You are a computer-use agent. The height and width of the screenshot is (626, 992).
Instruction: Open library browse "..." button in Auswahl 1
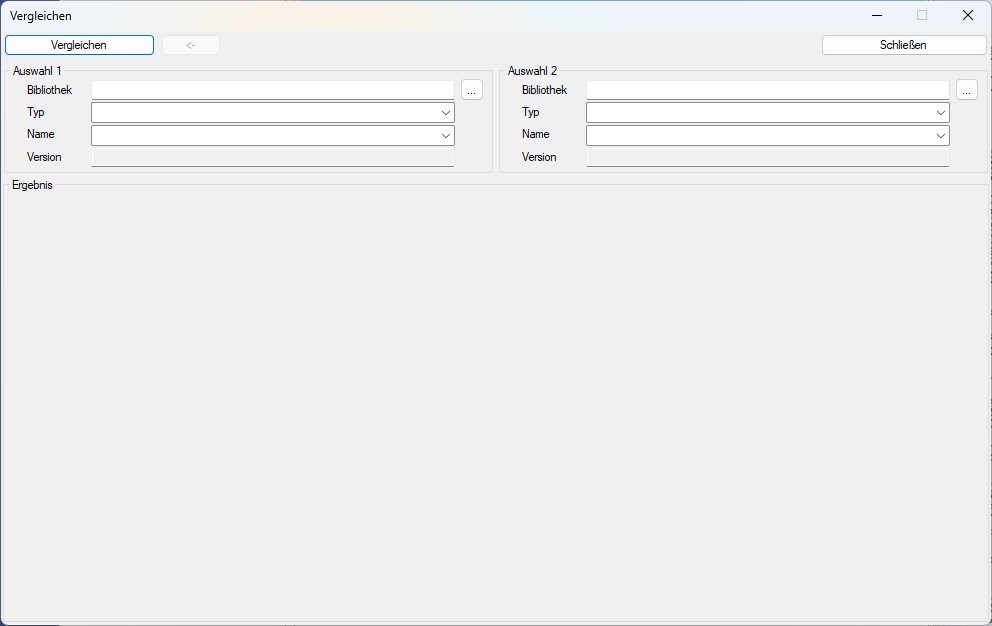[472, 90]
